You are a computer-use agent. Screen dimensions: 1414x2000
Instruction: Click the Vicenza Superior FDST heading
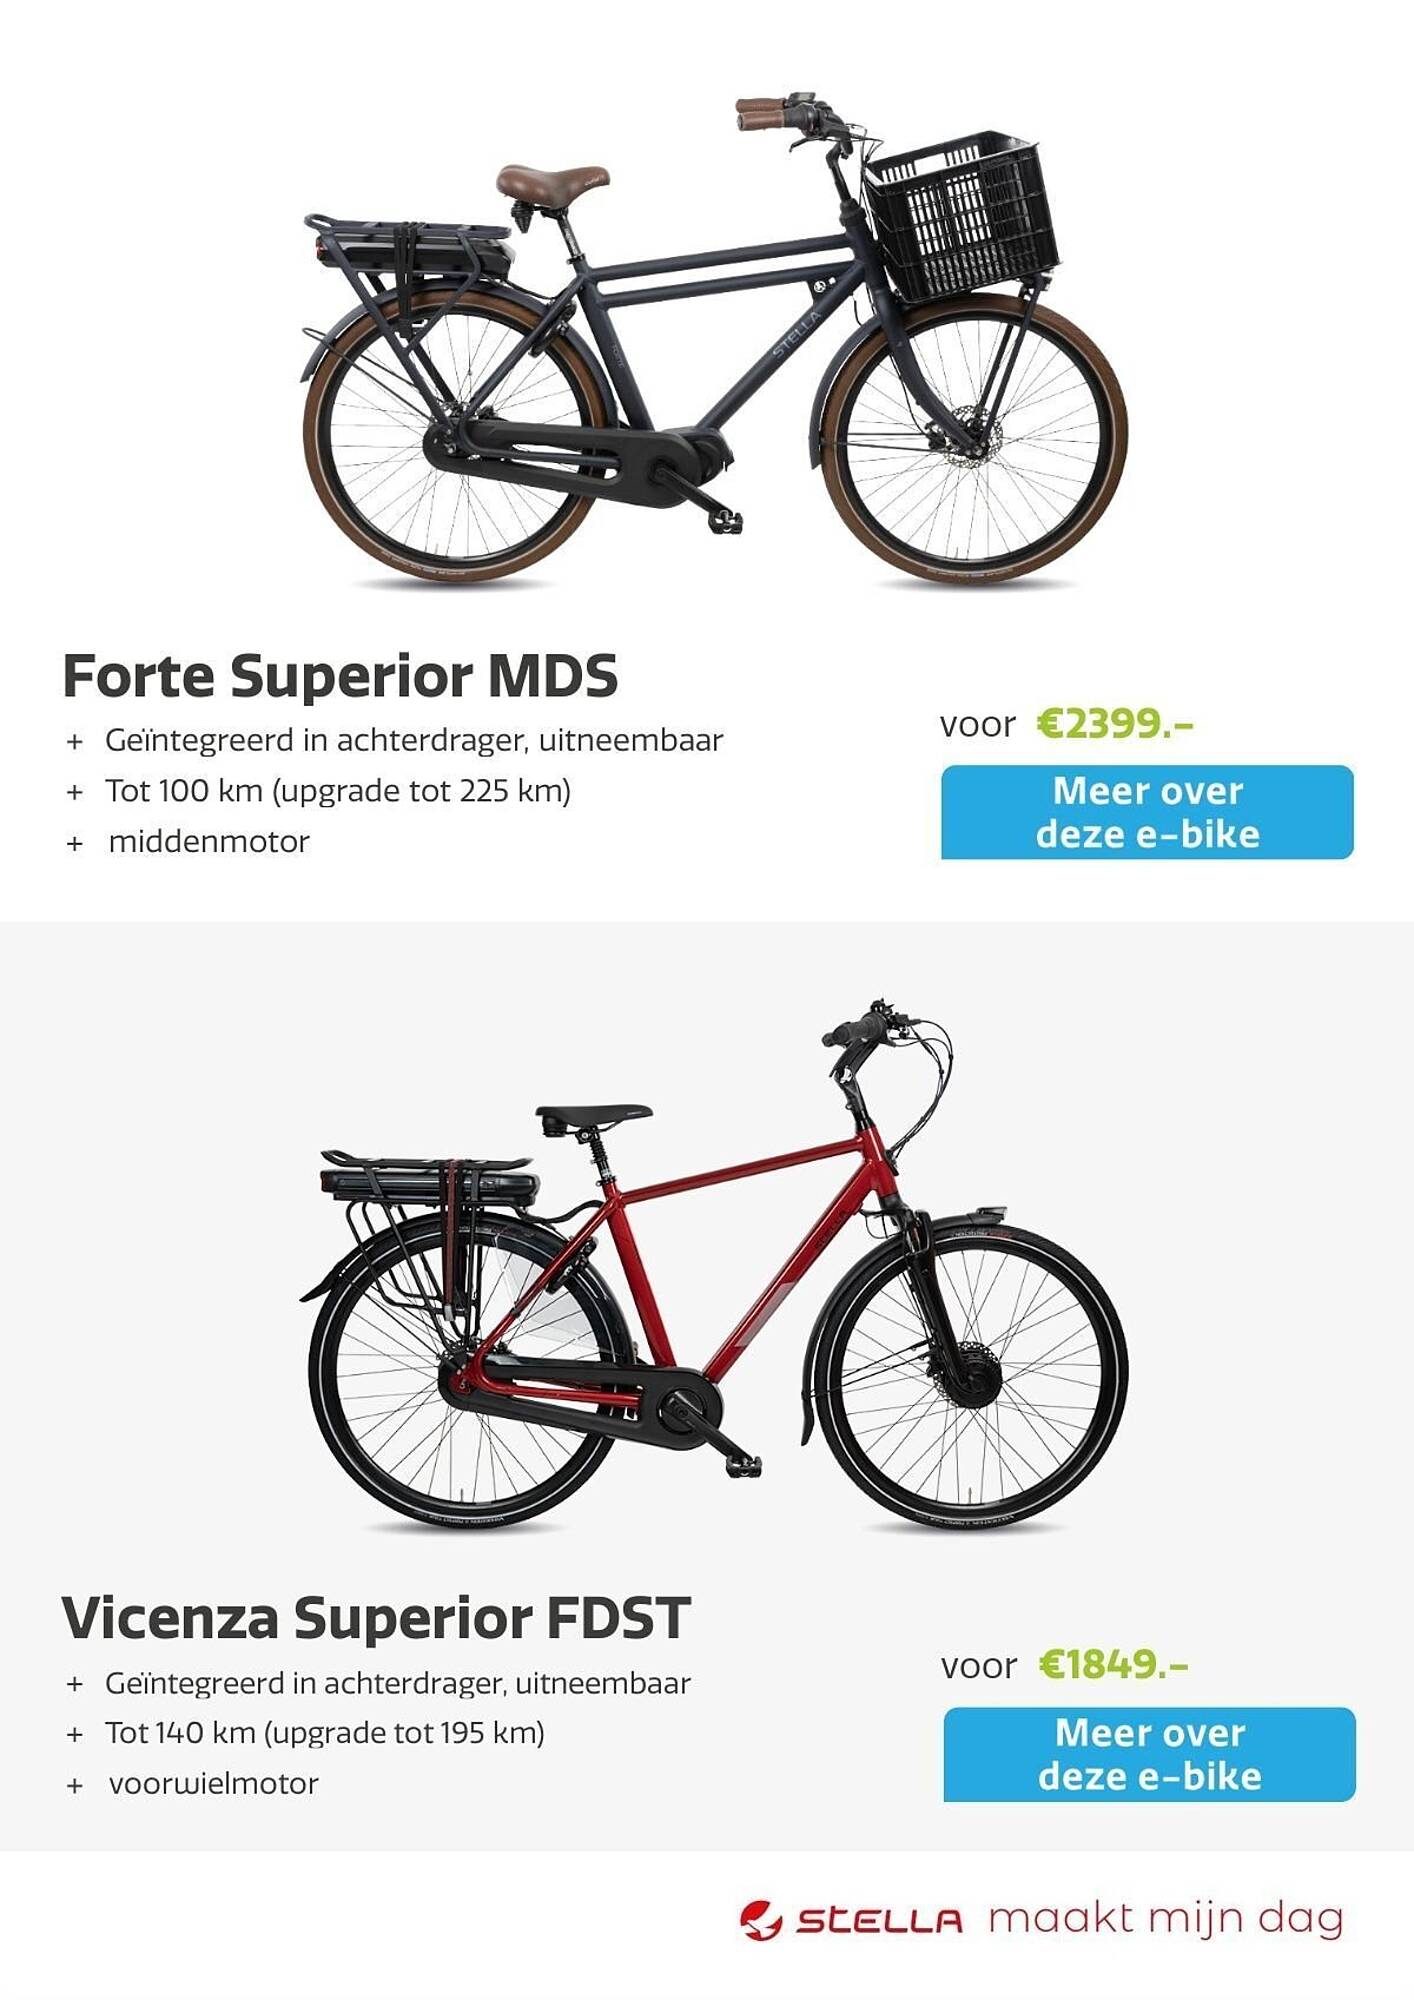(x=376, y=1618)
